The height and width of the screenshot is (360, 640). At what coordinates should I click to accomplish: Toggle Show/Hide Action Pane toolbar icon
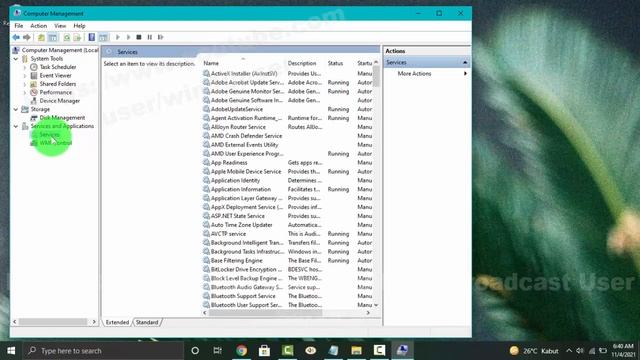click(104, 37)
